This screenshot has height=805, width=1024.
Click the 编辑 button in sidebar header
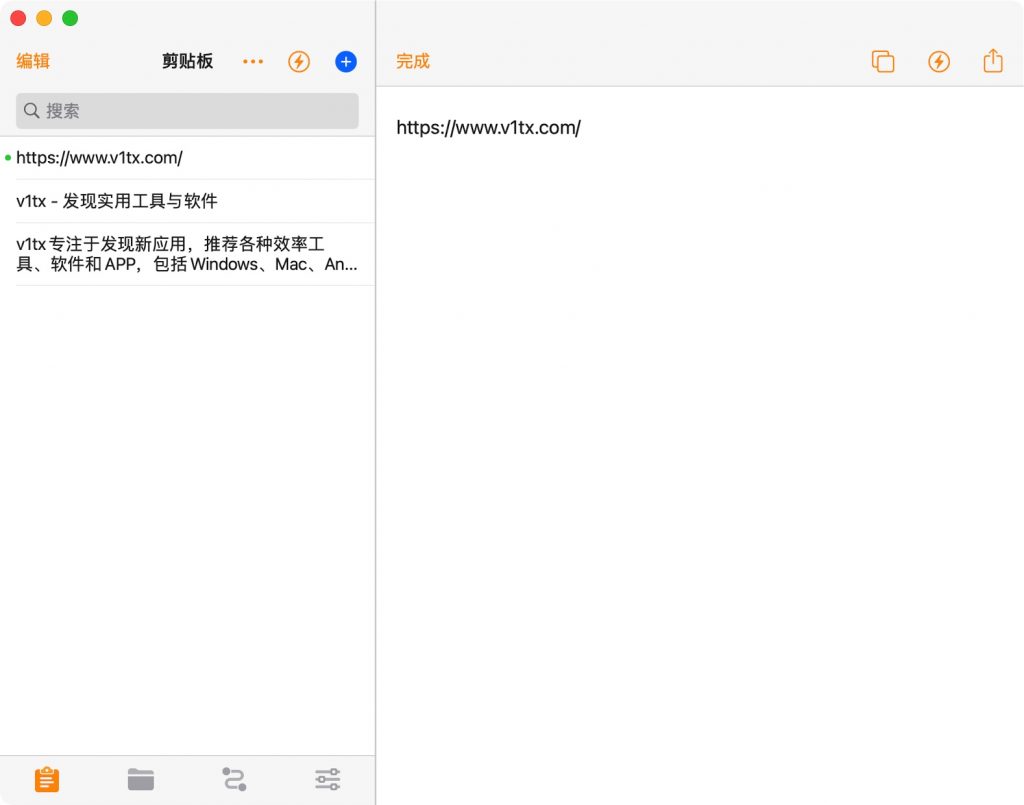[33, 61]
